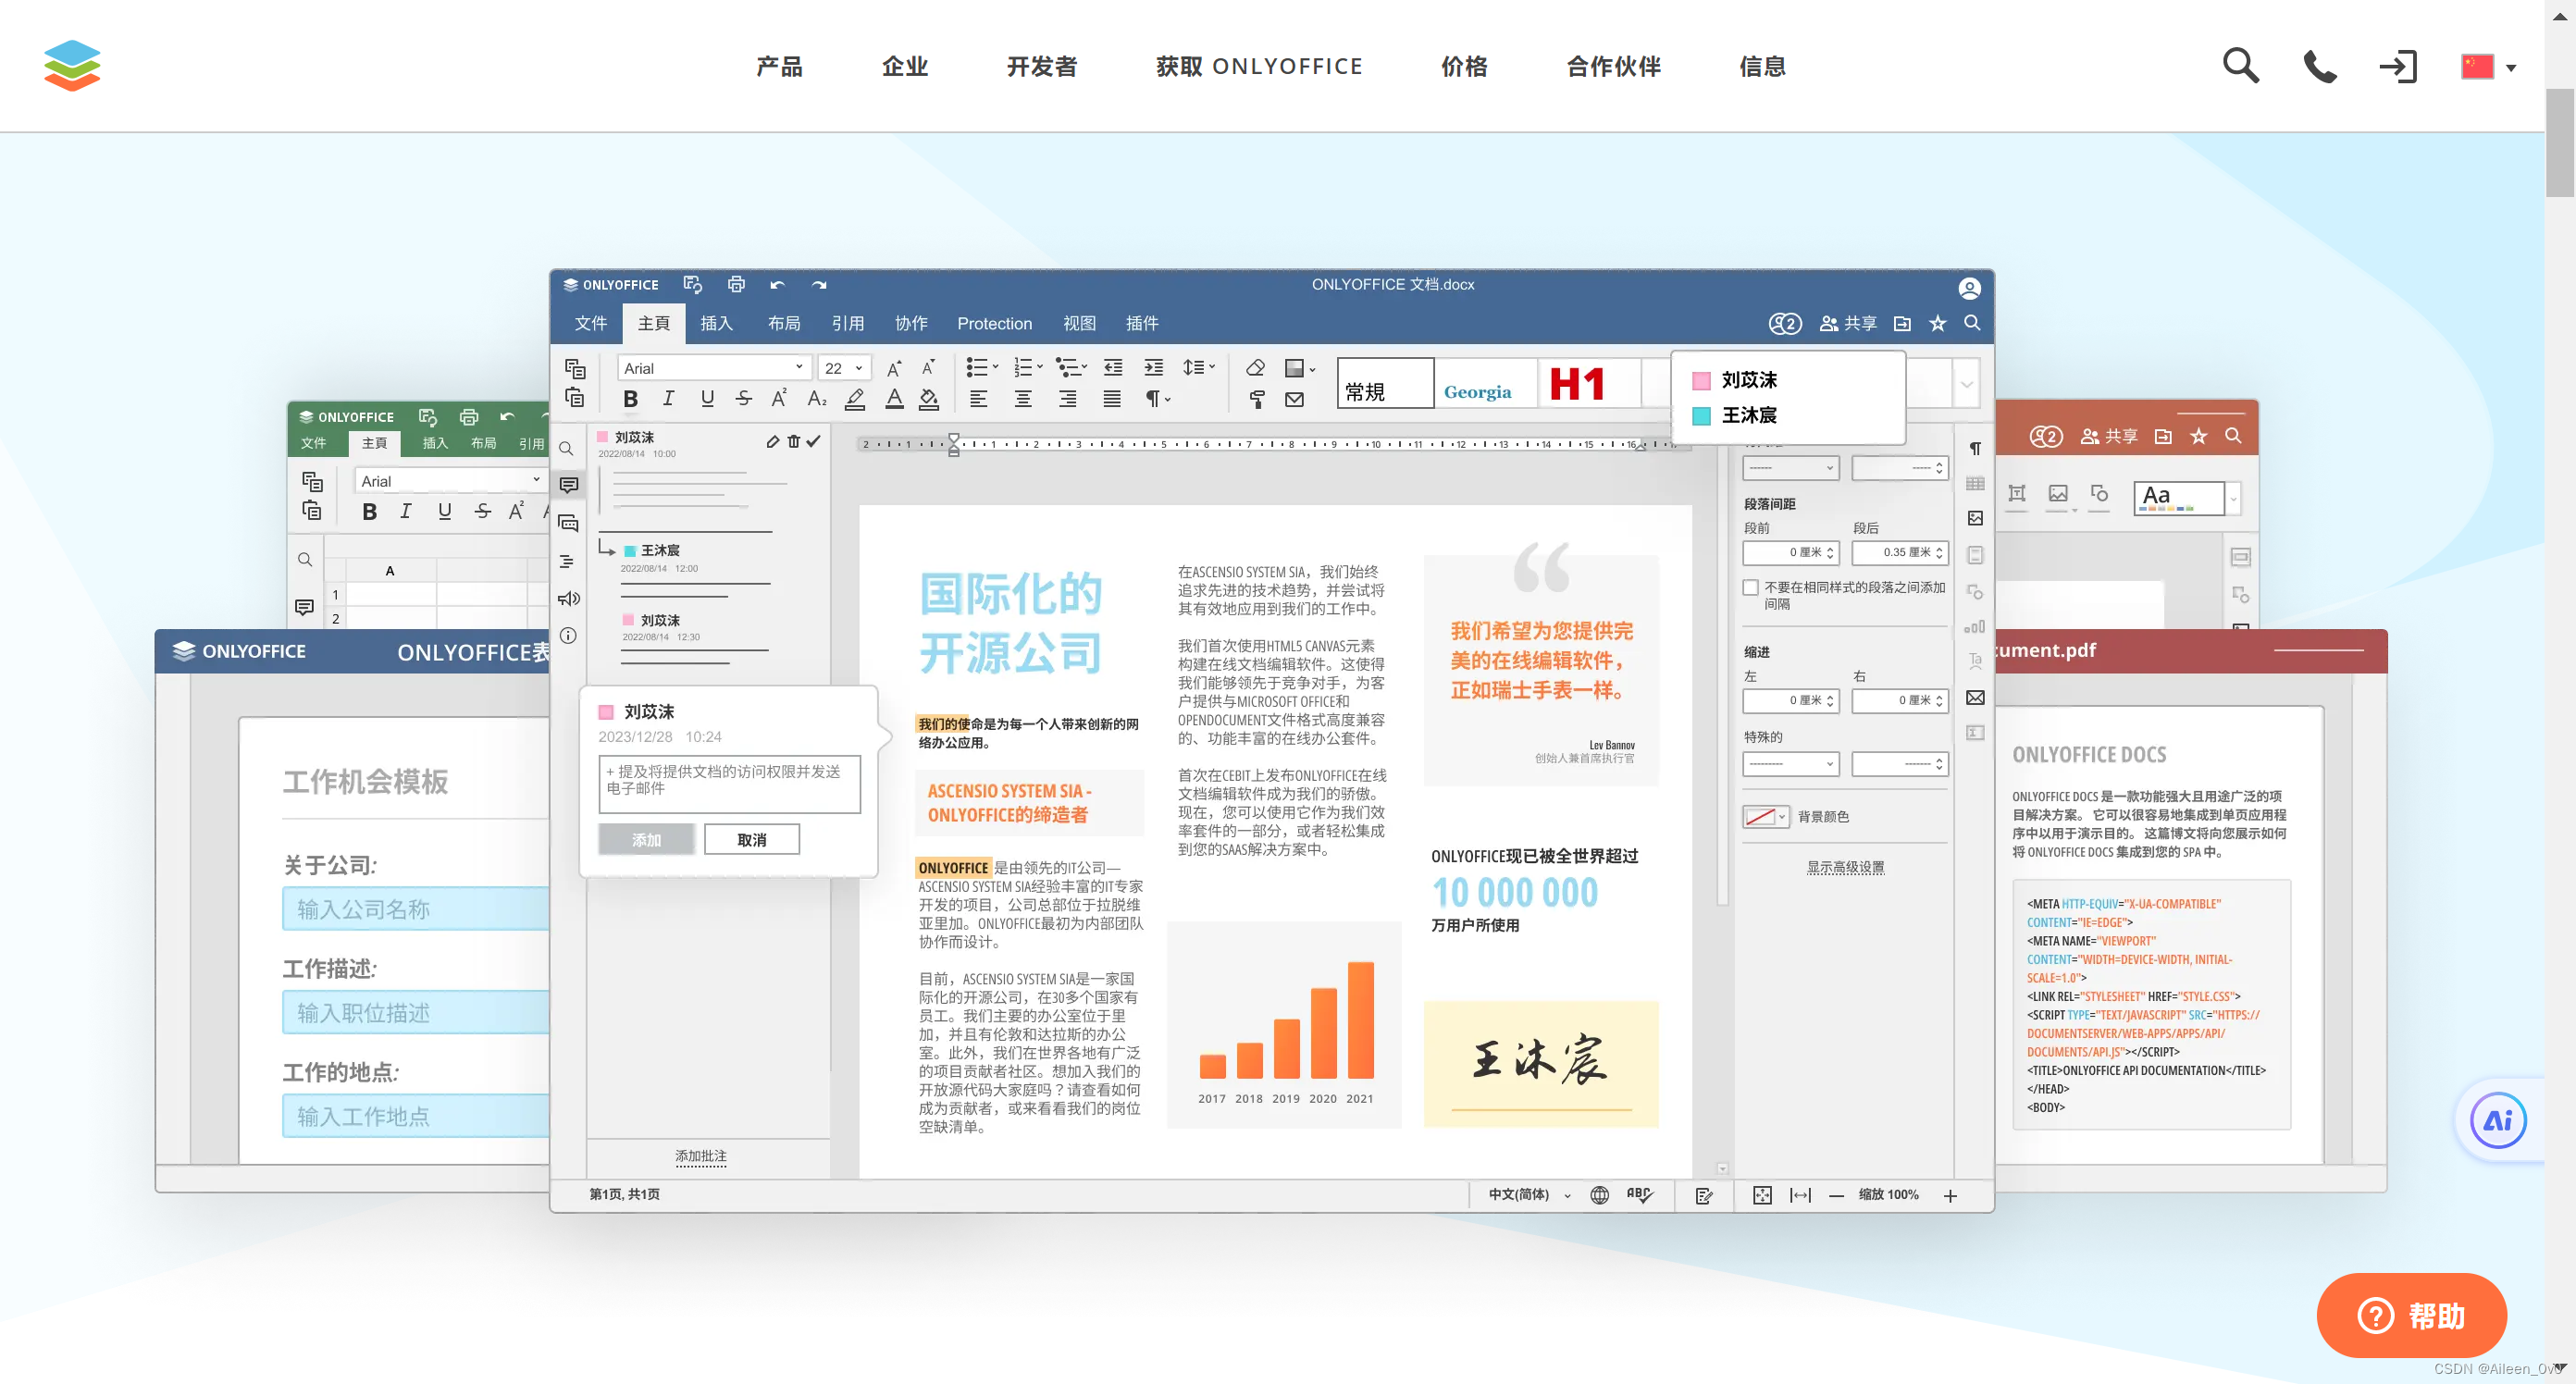This screenshot has height=1384, width=2576.
Task: Select the 常规 paragraph style
Action: tap(1385, 384)
